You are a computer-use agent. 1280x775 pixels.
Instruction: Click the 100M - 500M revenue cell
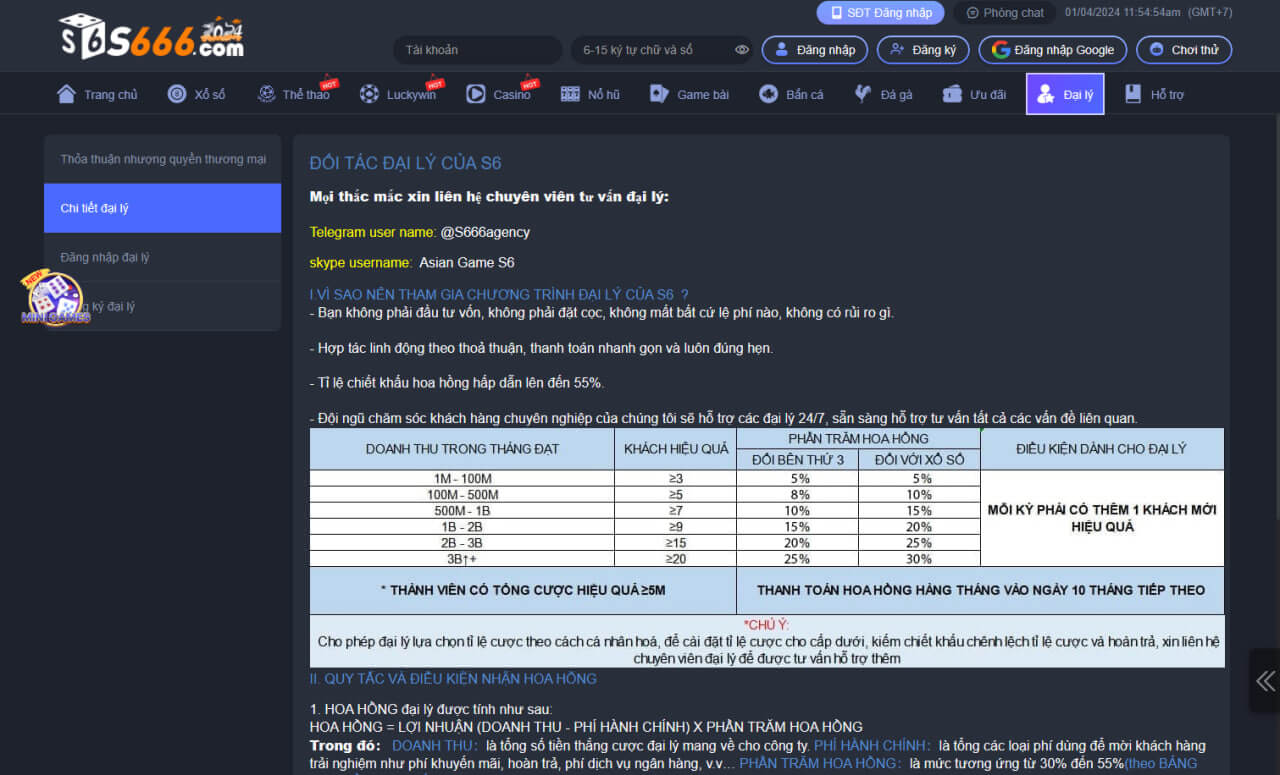point(462,494)
